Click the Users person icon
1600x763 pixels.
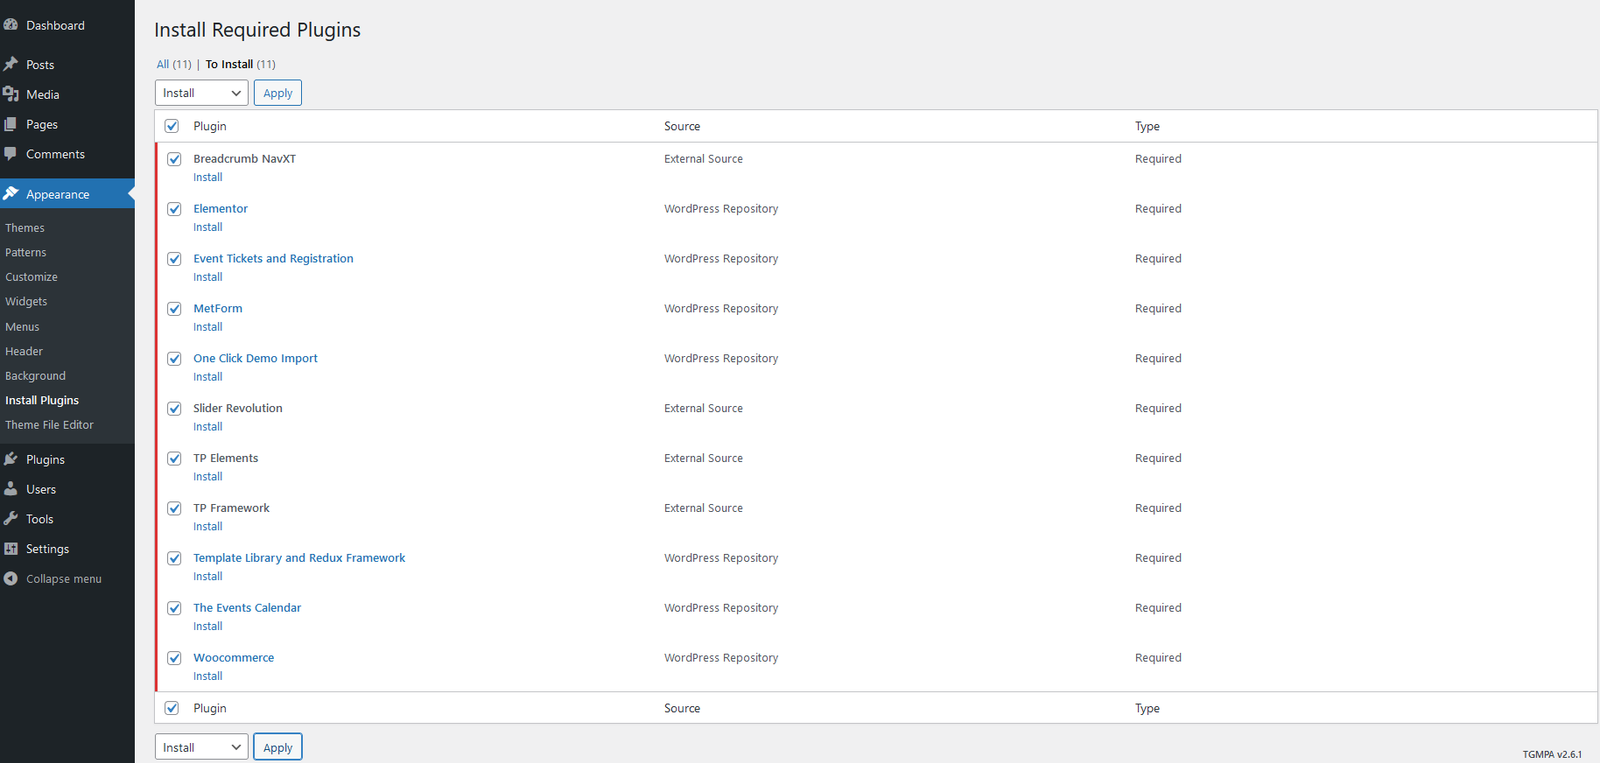click(11, 489)
